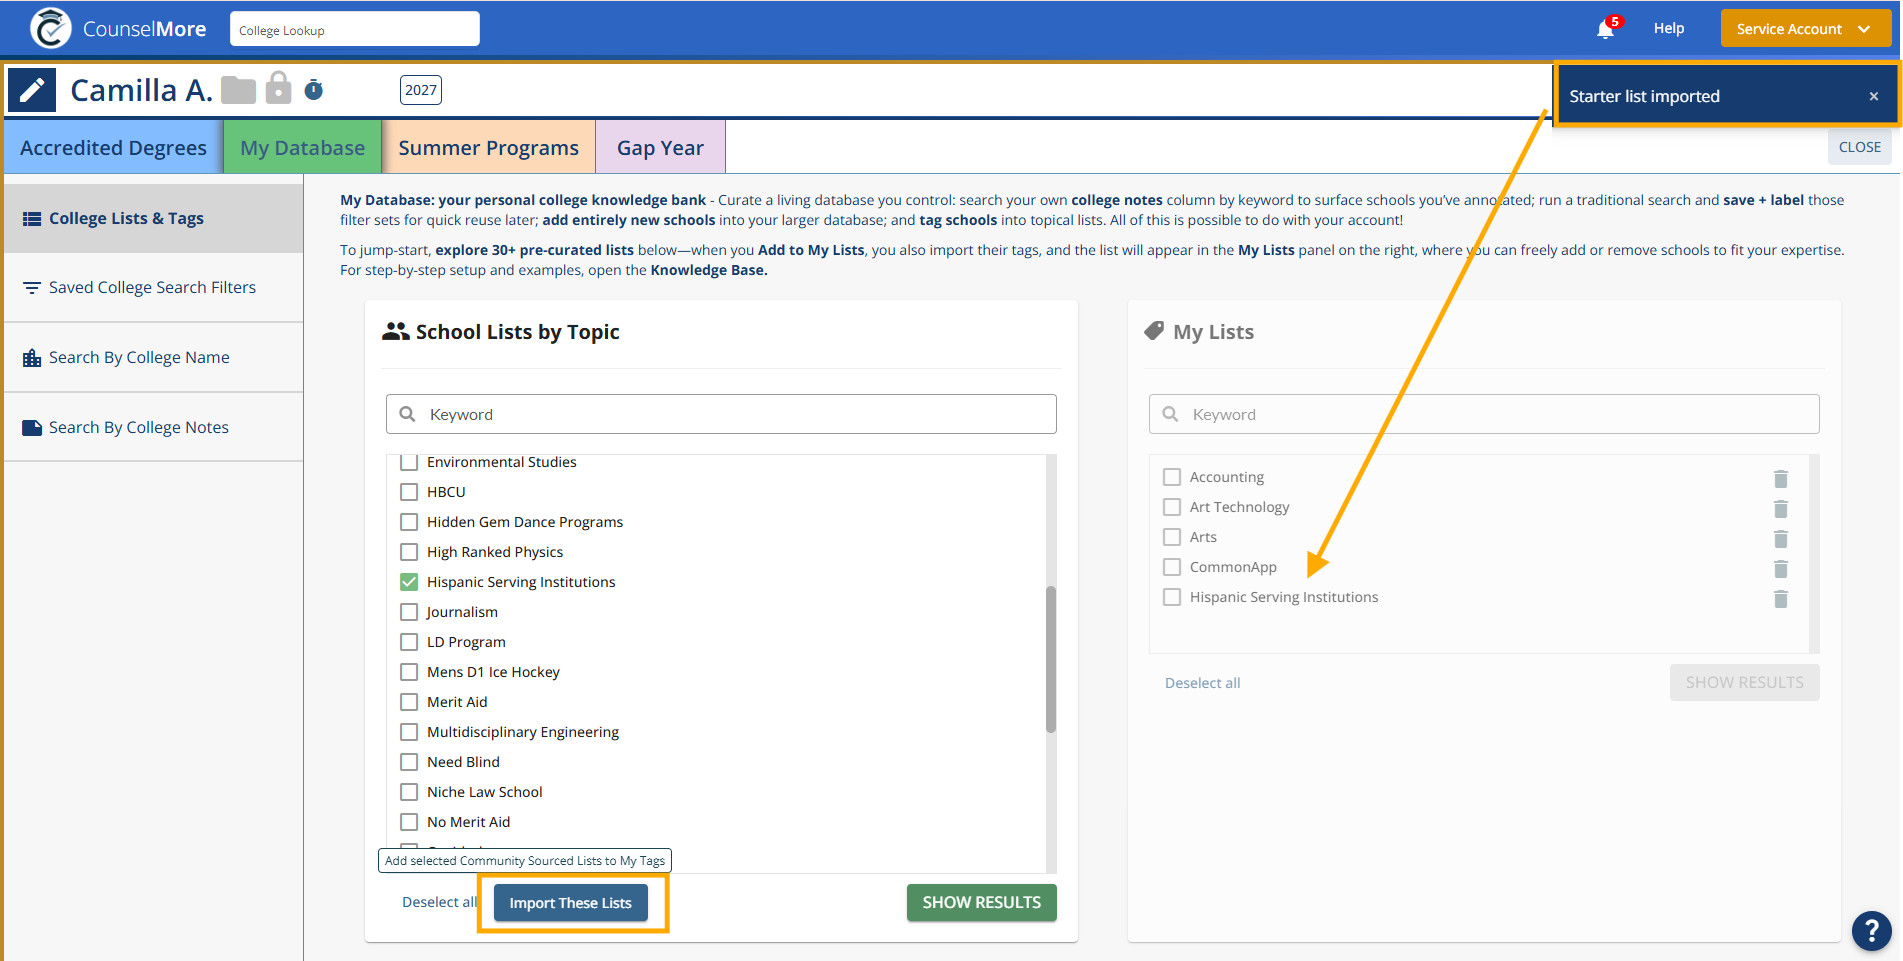The image size is (1903, 961).
Task: Click Deselect all under School Lists
Action: [x=440, y=902]
